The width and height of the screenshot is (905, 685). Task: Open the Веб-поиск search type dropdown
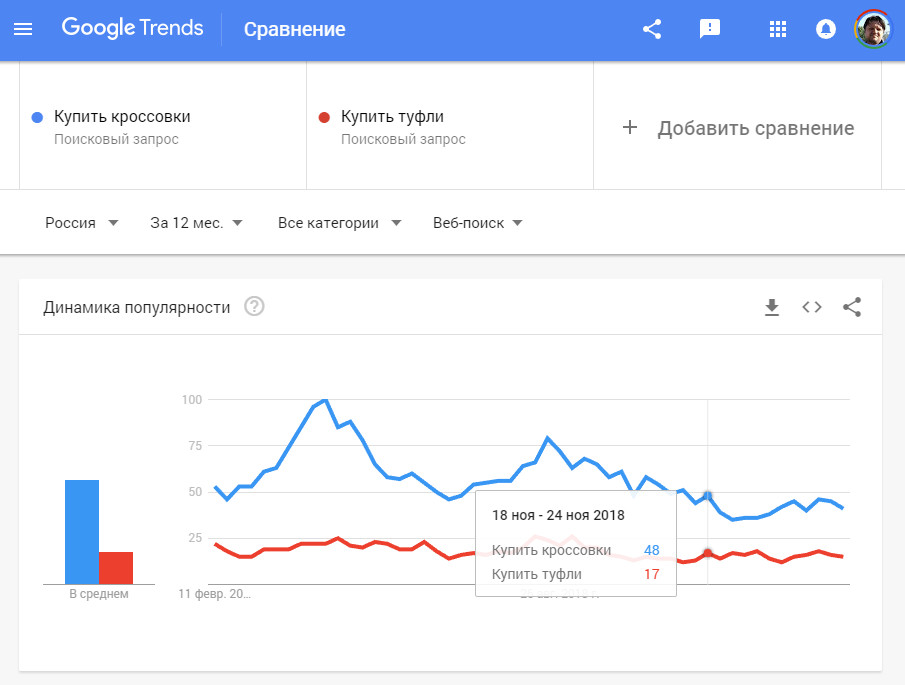pyautogui.click(x=478, y=223)
